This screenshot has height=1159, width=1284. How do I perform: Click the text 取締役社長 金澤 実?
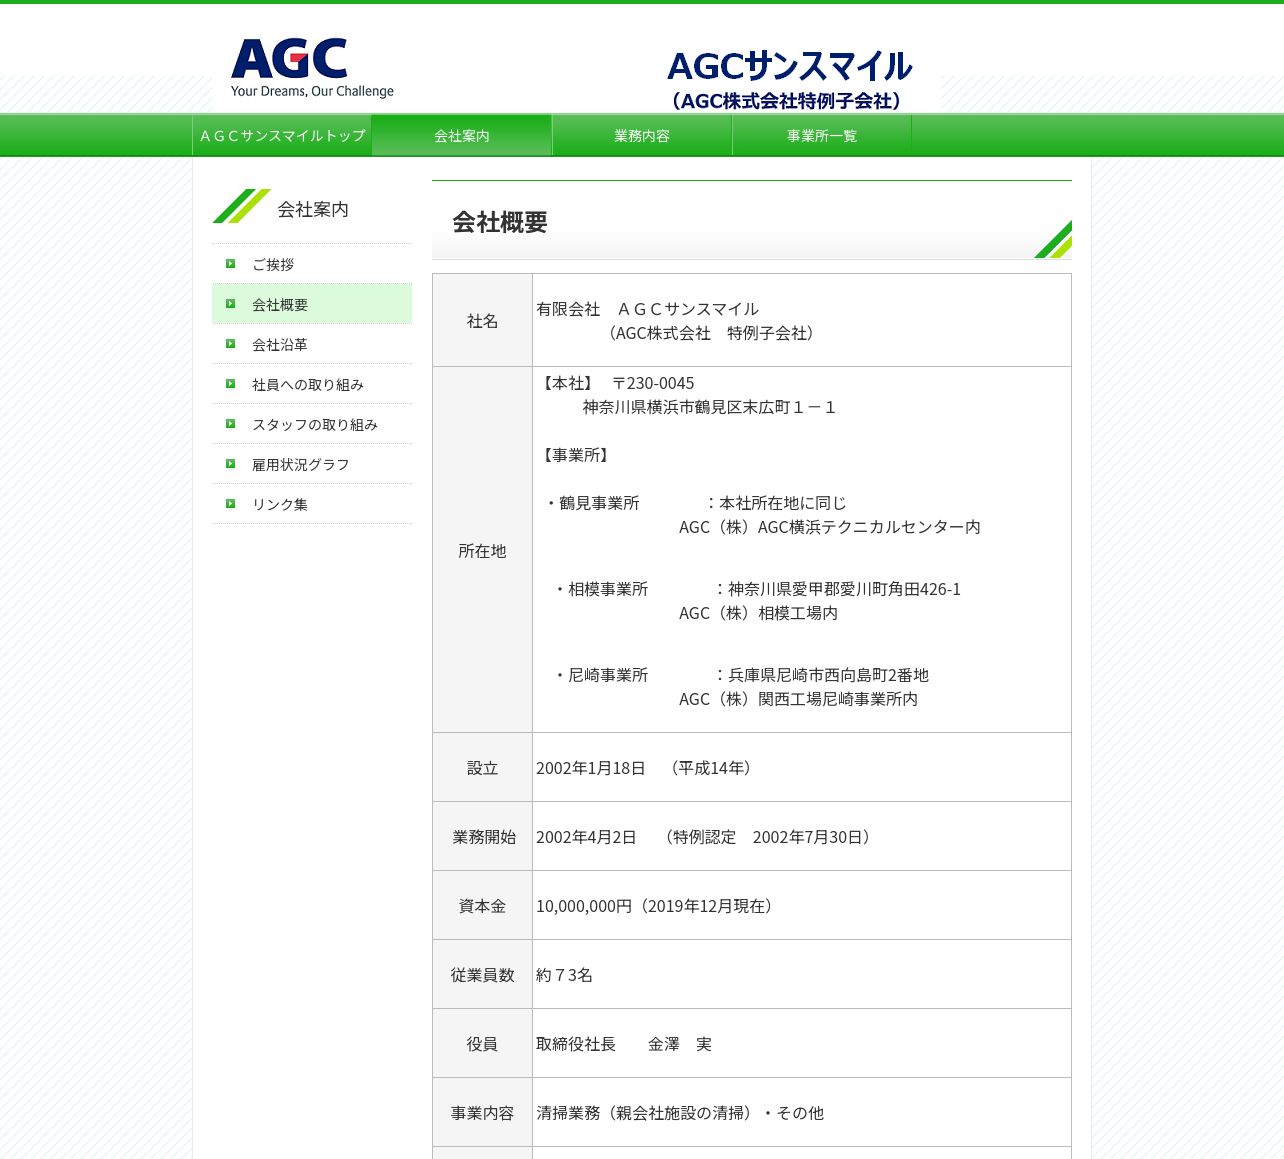(624, 1044)
